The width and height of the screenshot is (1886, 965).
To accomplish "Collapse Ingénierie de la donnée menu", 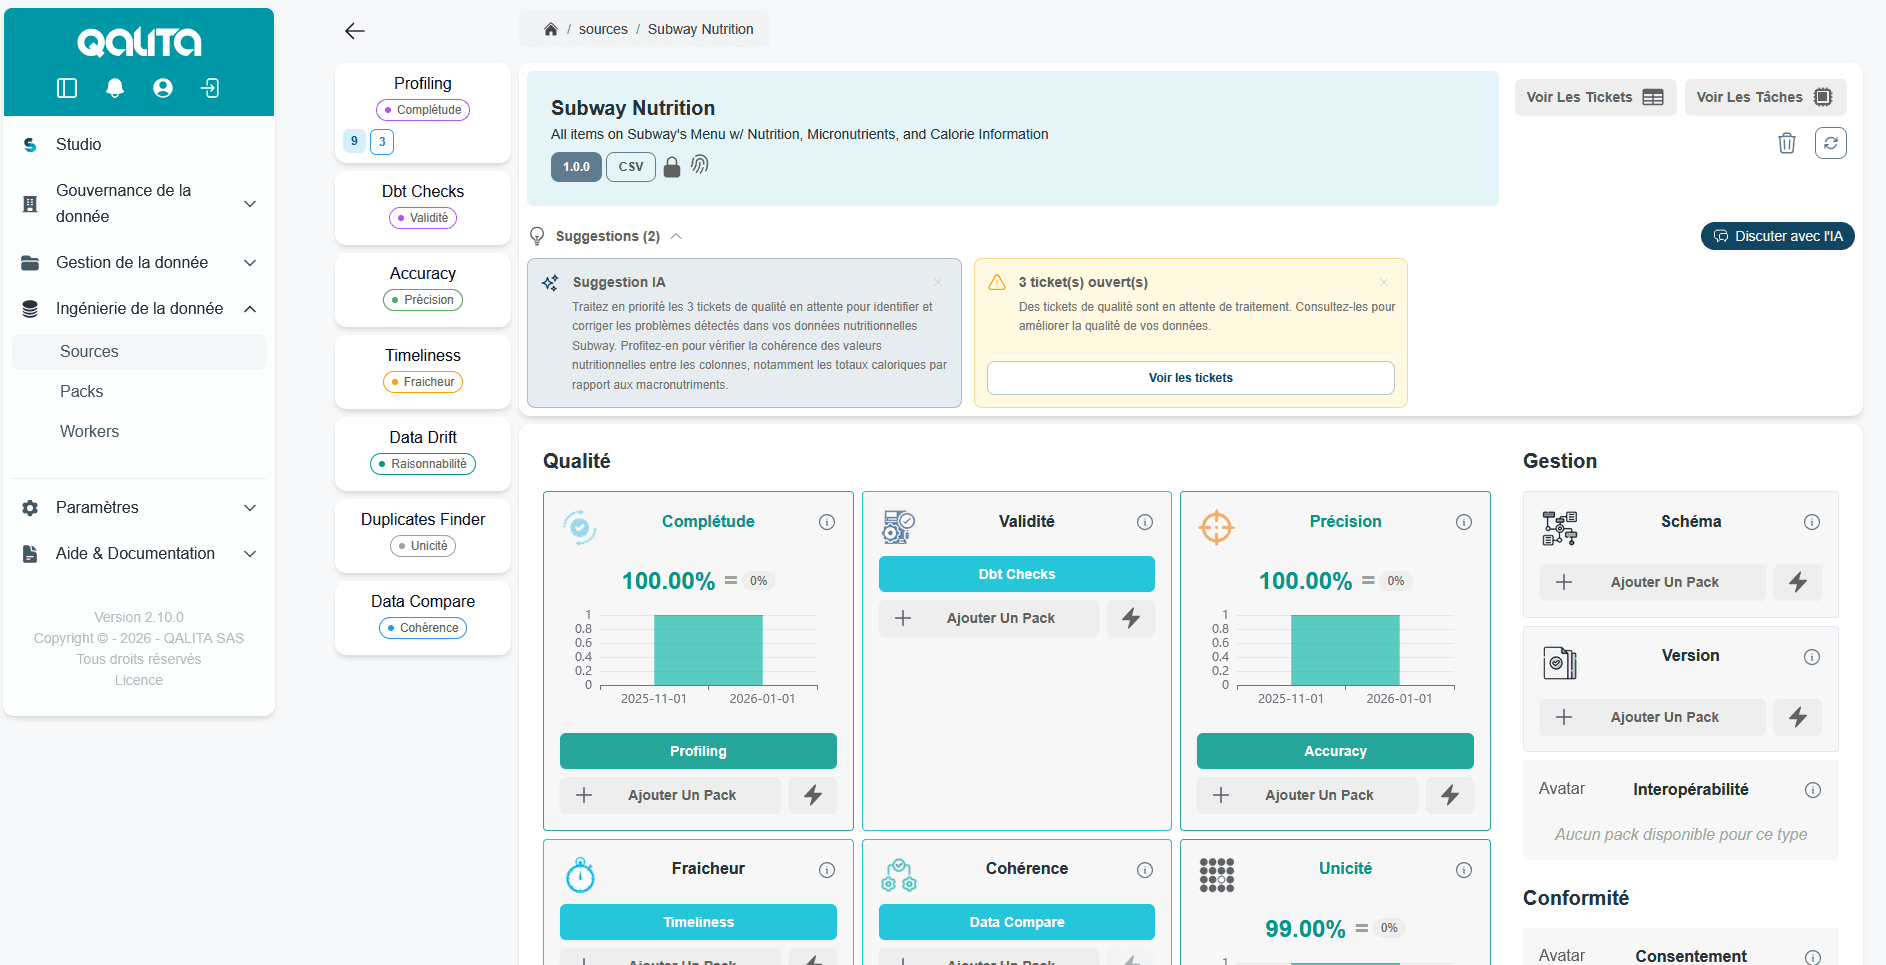I will click(250, 309).
